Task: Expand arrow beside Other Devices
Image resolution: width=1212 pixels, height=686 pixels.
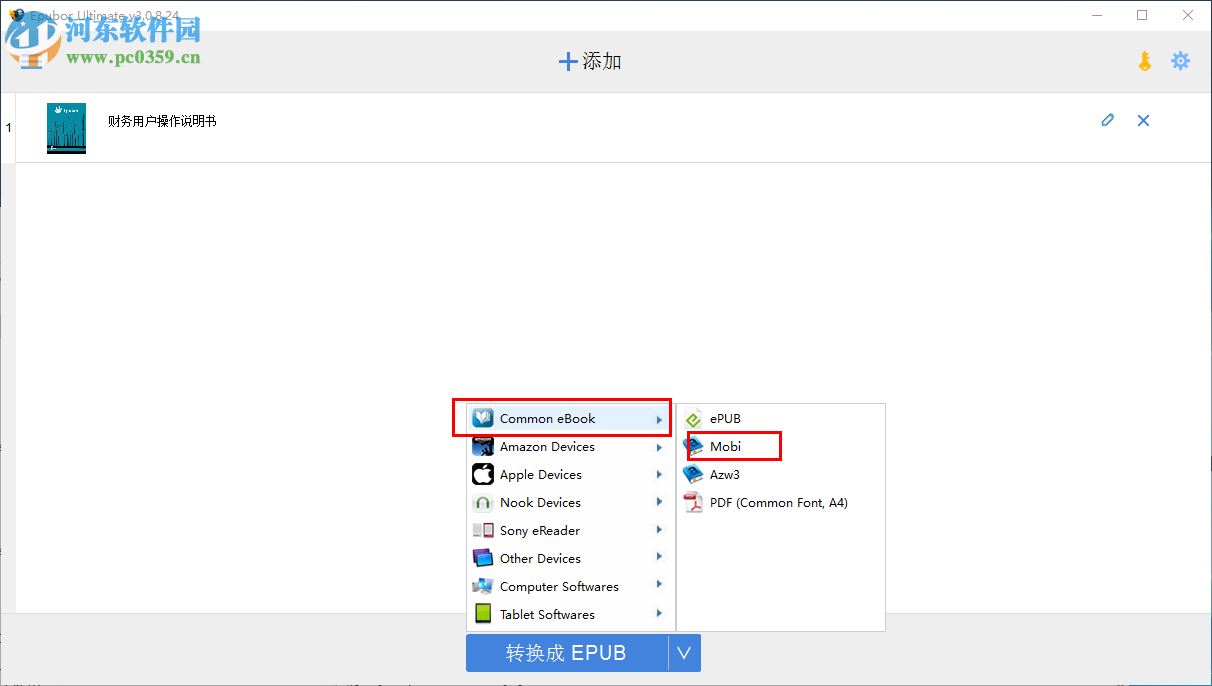Action: [659, 558]
